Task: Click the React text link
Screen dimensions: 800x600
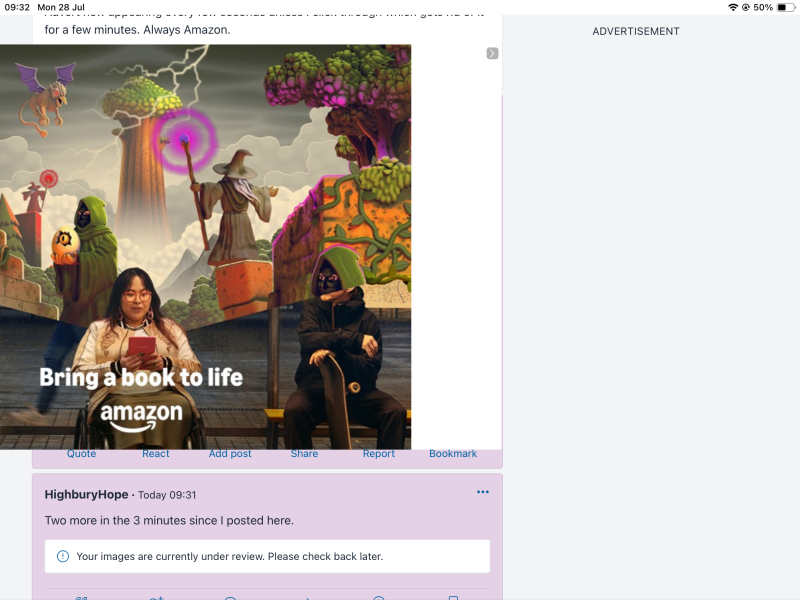Action: pyautogui.click(x=156, y=453)
